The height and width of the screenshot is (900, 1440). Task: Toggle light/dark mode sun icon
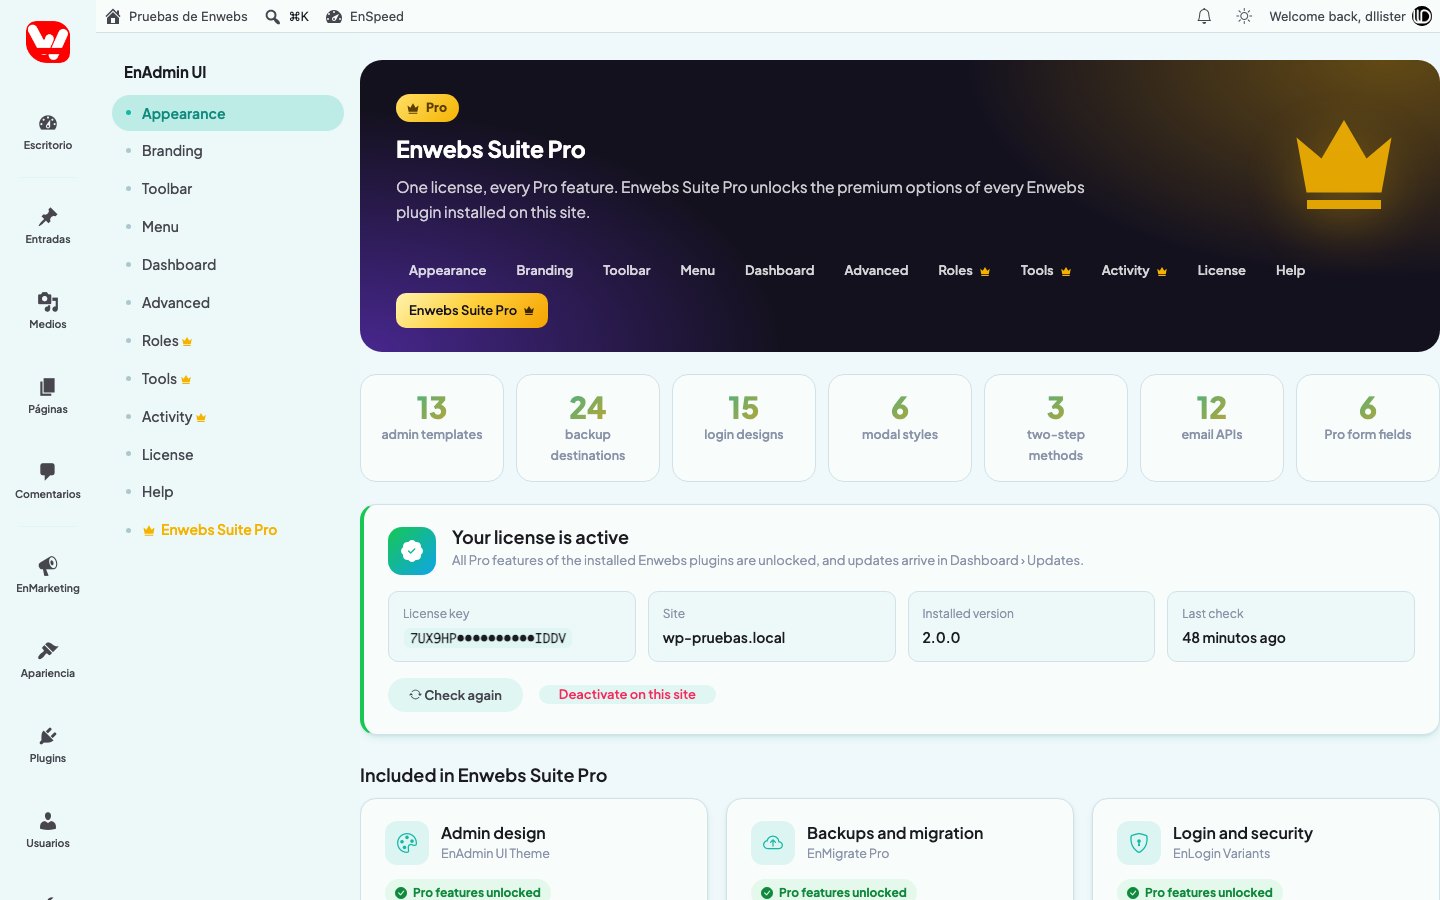point(1244,16)
